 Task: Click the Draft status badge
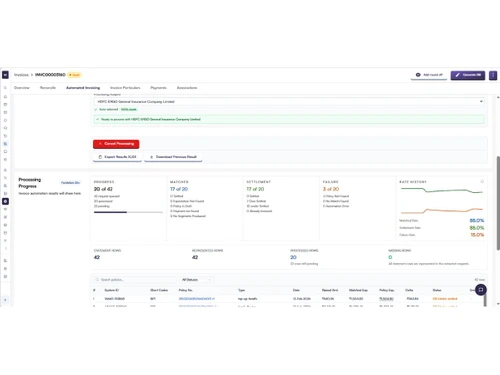click(74, 75)
